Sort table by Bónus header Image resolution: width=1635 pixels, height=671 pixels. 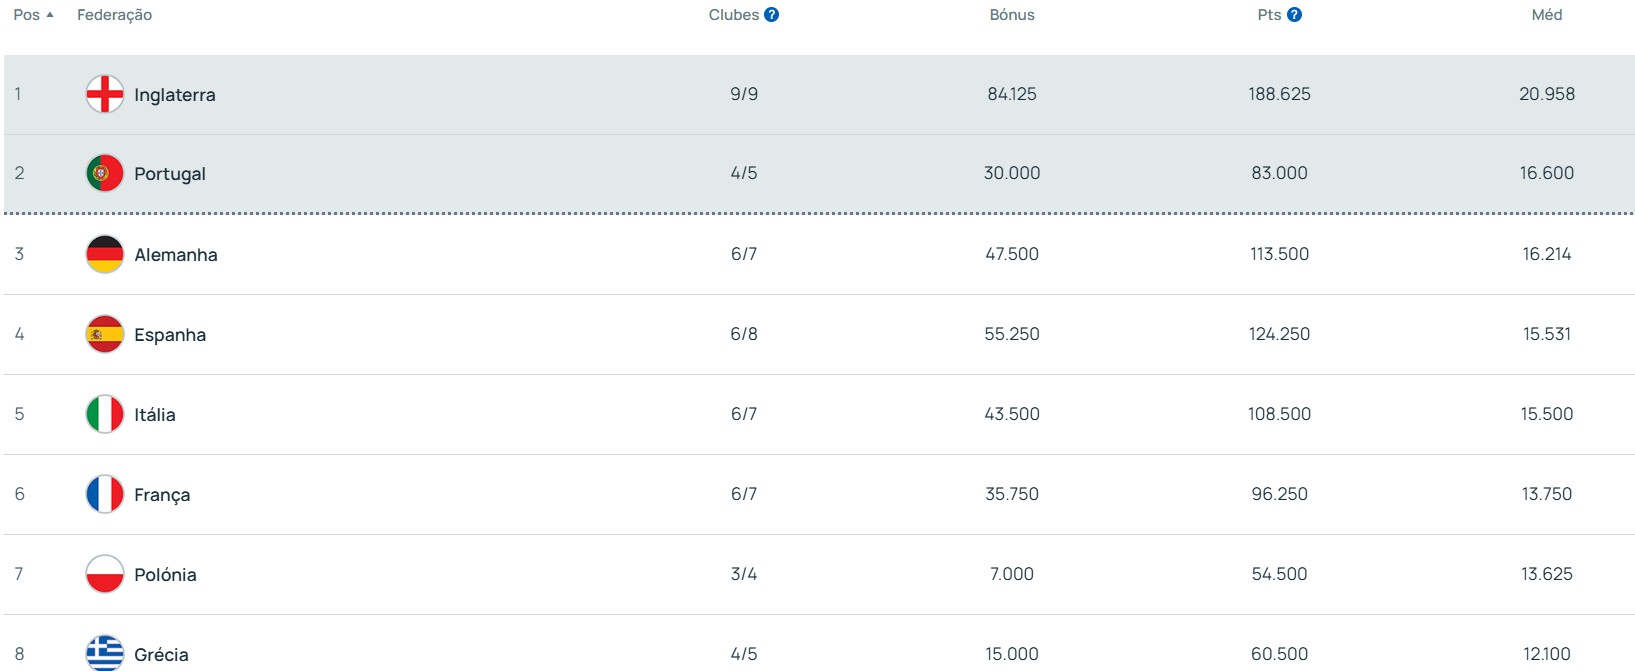click(1011, 15)
